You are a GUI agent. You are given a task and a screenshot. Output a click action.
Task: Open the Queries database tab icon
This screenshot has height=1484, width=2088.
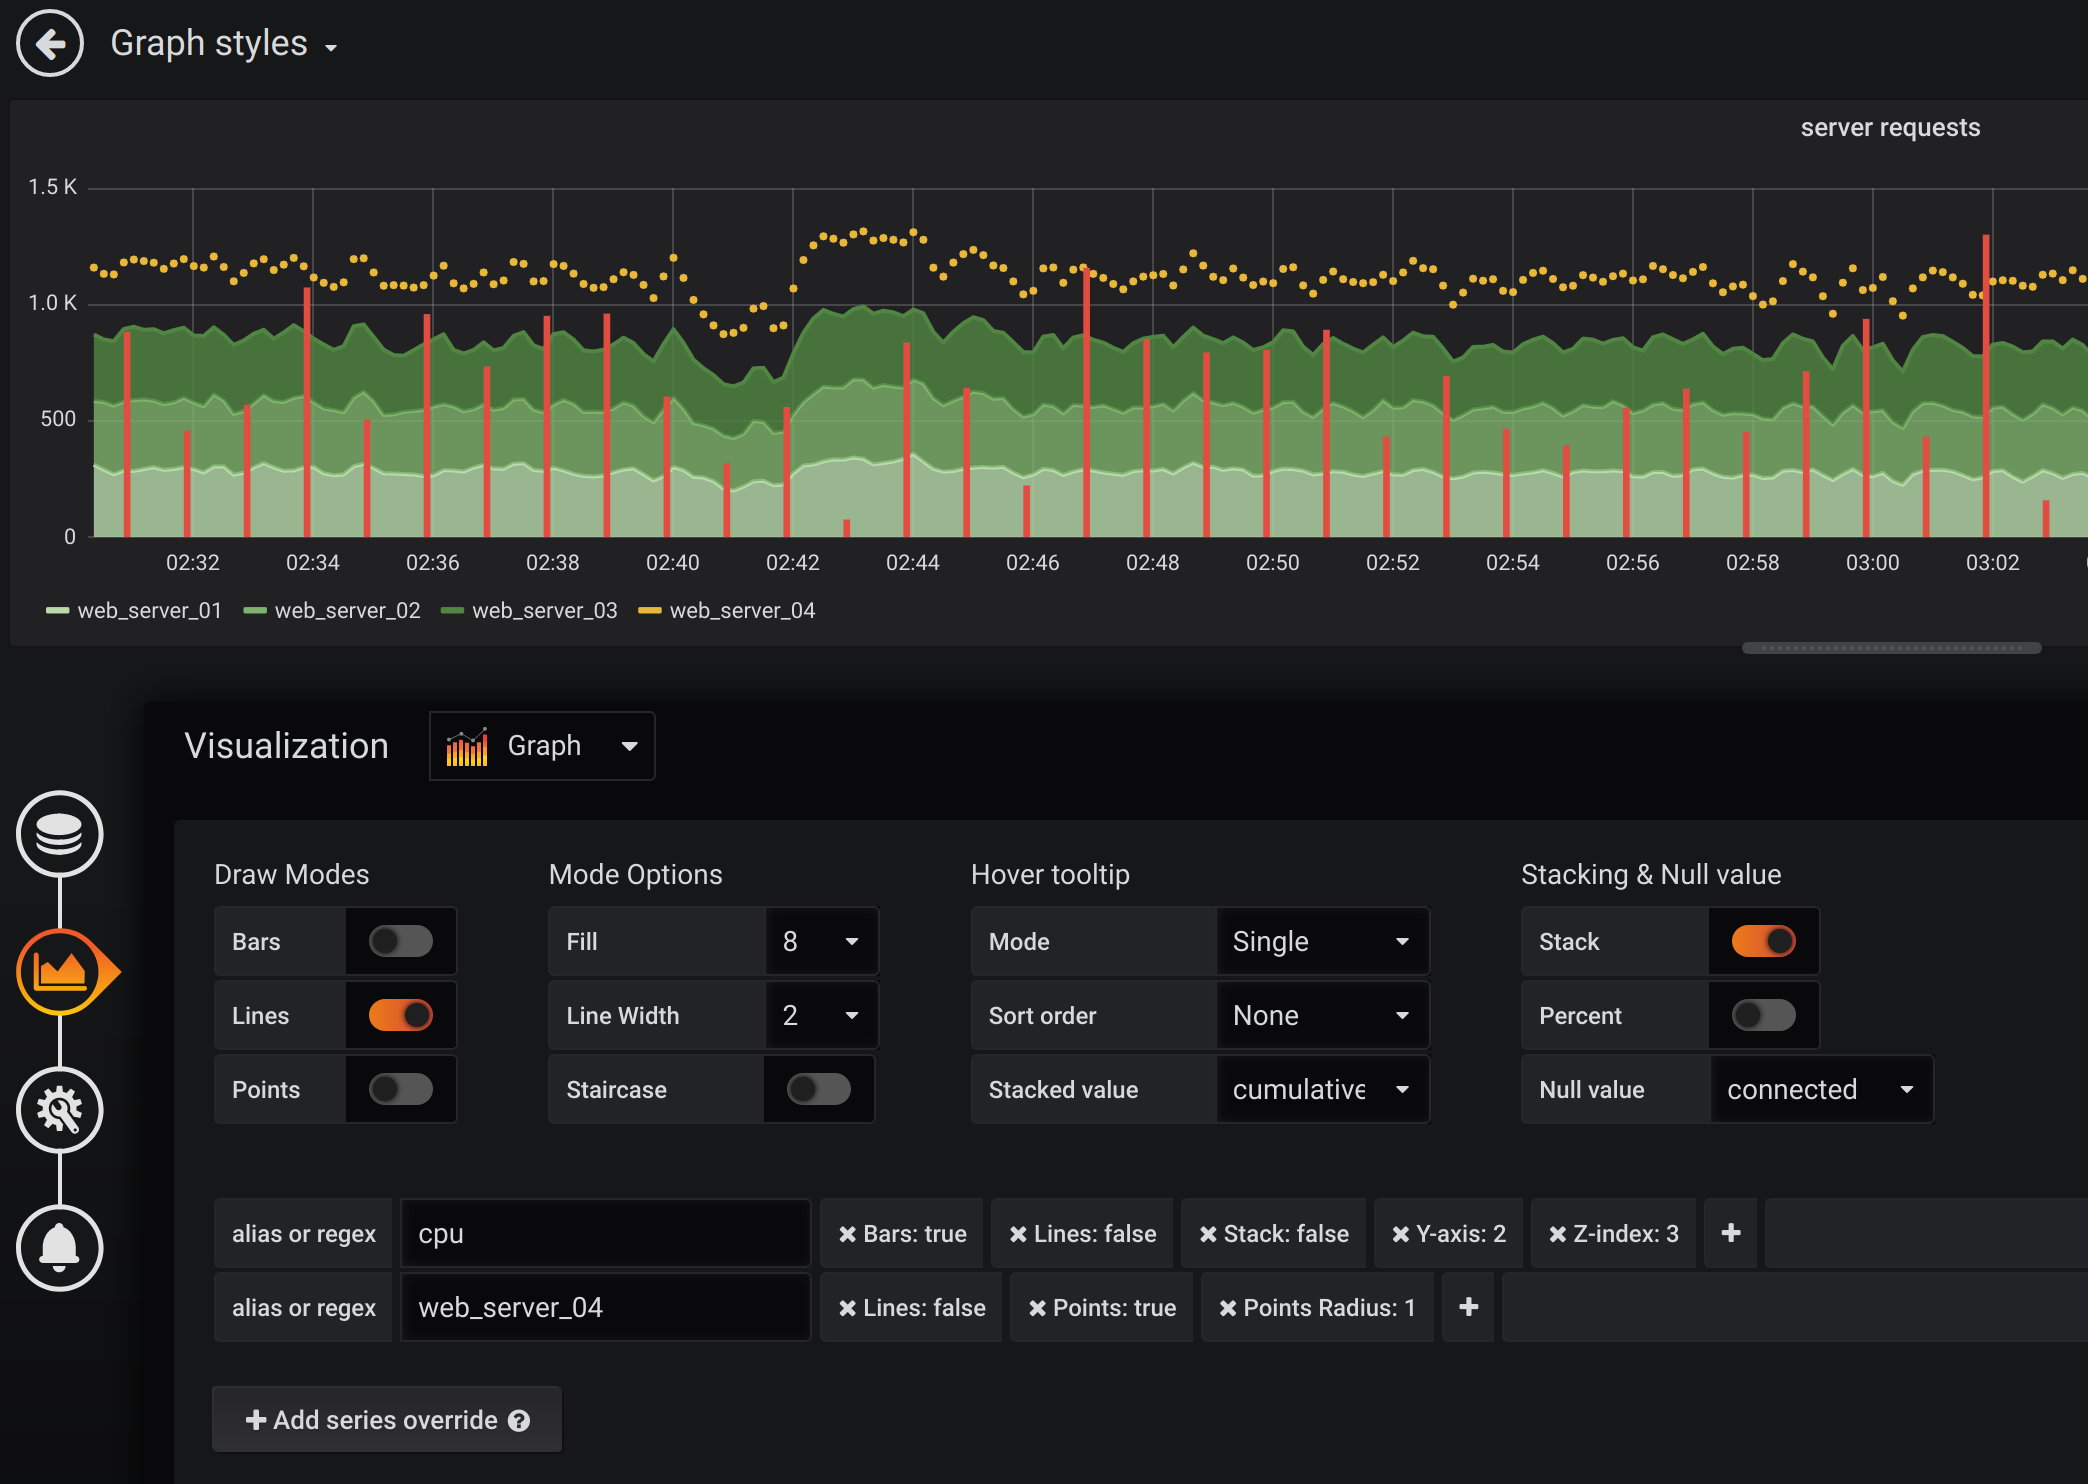59,834
